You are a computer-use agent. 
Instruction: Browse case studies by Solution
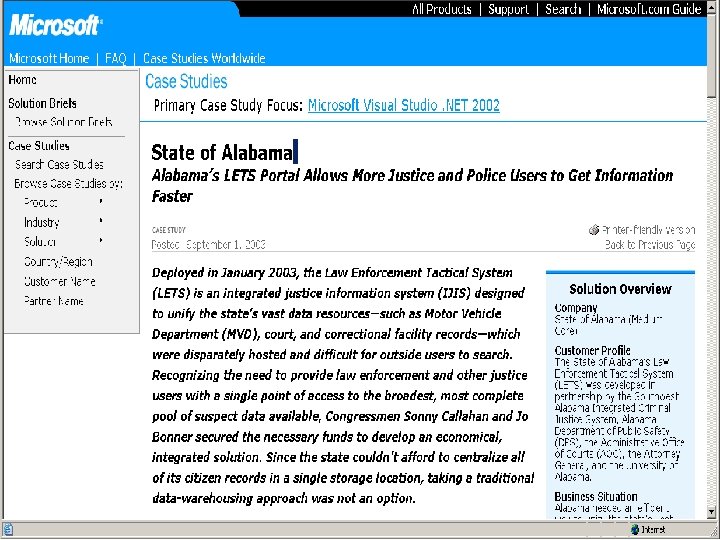pos(40,242)
